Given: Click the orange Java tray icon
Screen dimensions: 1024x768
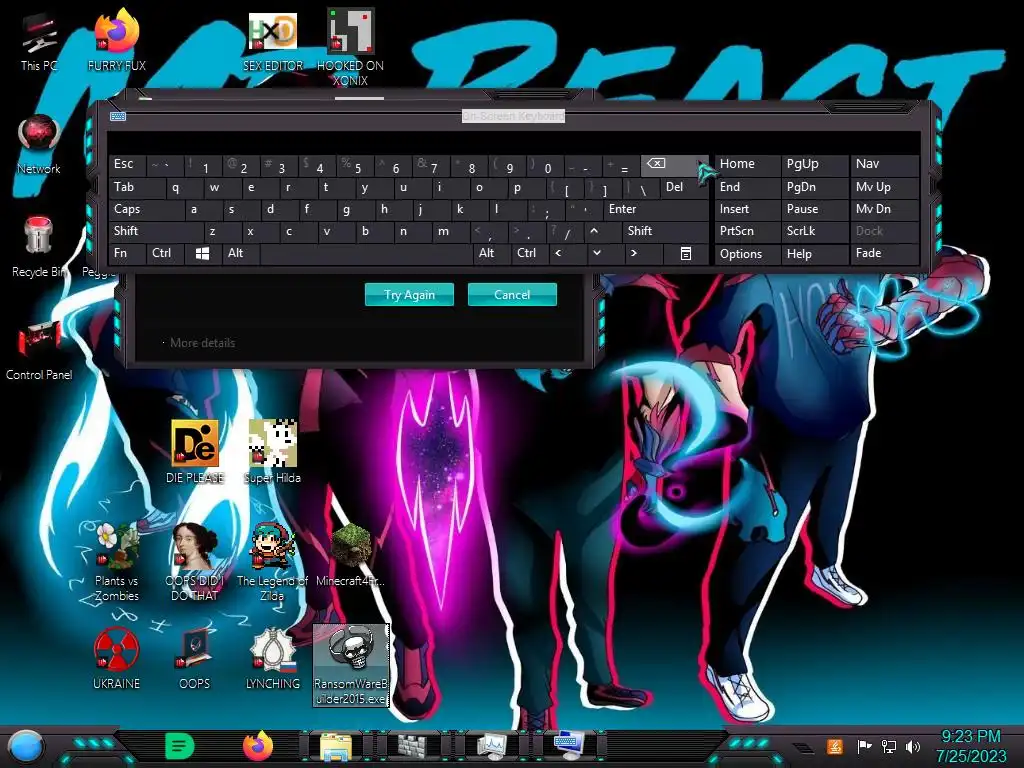Looking at the screenshot, I should tap(835, 746).
